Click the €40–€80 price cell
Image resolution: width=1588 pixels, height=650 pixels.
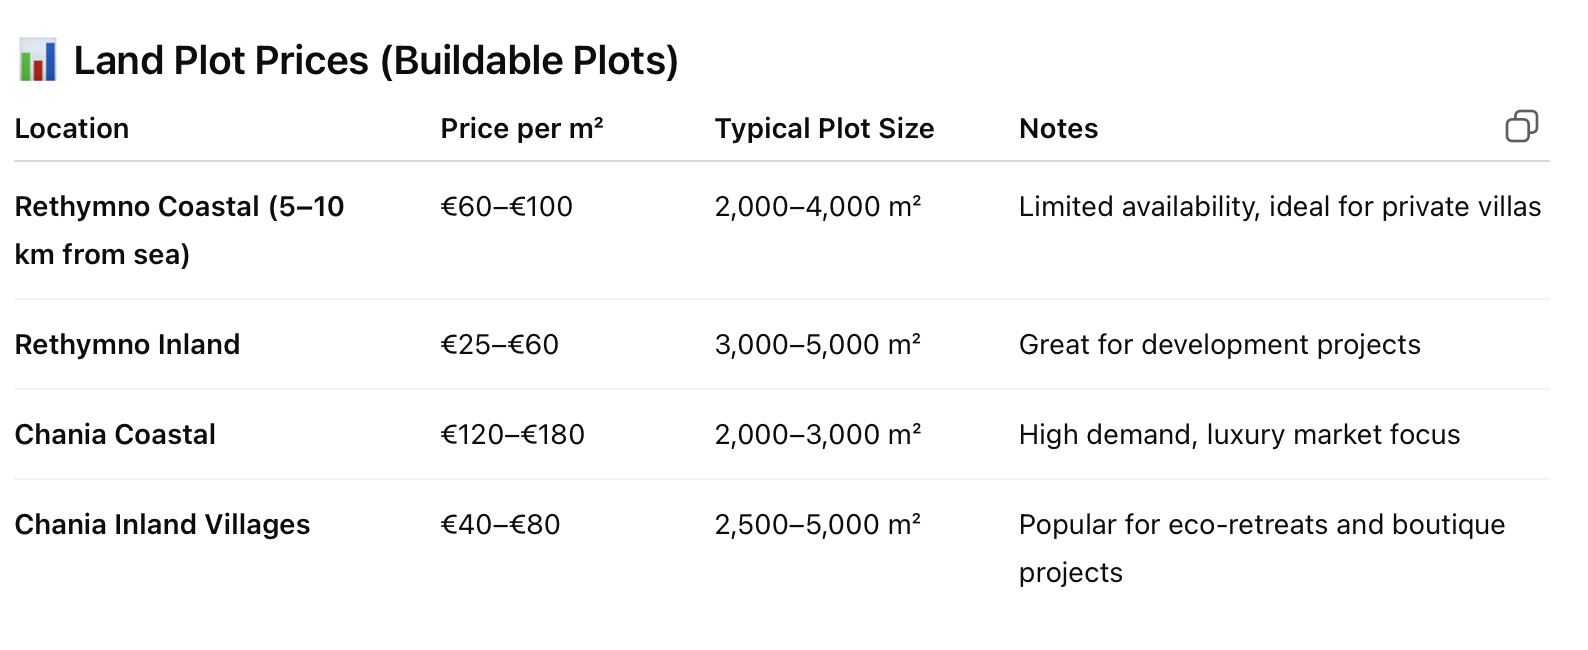(501, 525)
